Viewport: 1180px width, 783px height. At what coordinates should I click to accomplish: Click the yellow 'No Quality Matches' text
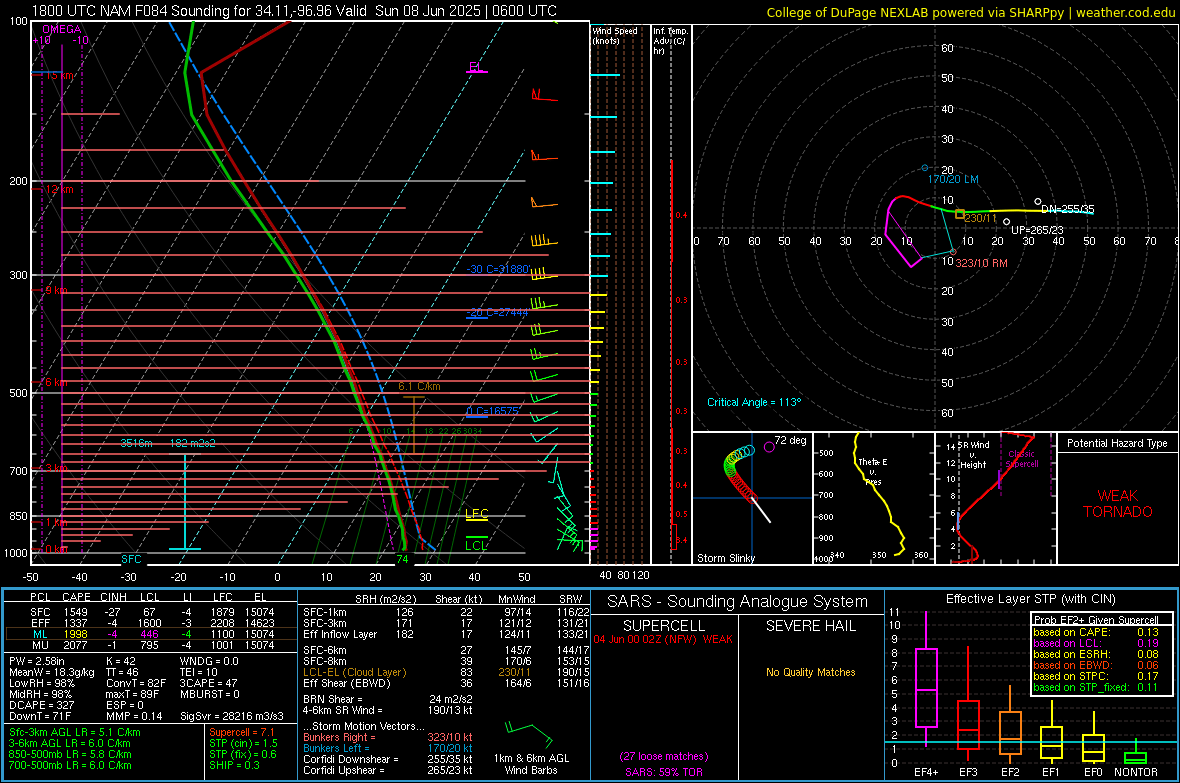point(810,672)
